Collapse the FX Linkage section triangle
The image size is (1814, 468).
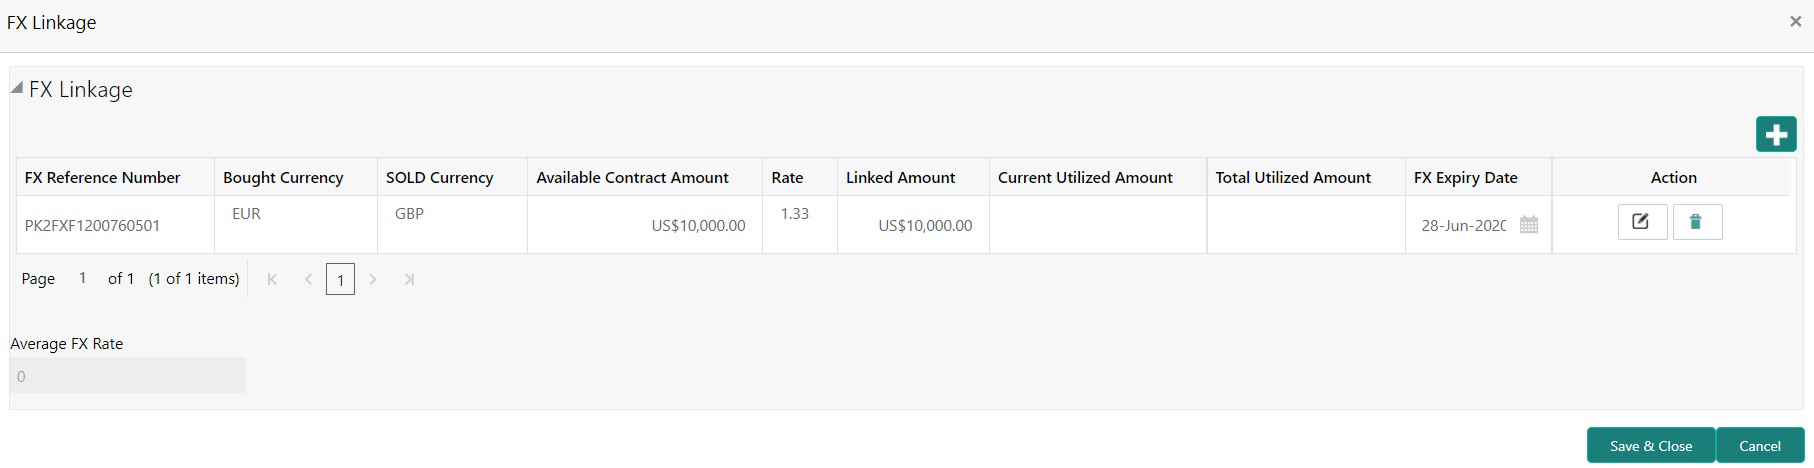coord(17,88)
